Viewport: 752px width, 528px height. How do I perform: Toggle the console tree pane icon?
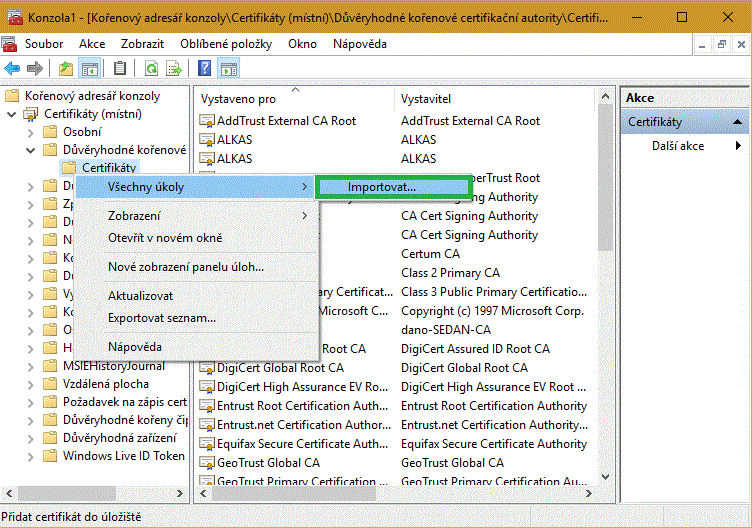[x=90, y=68]
